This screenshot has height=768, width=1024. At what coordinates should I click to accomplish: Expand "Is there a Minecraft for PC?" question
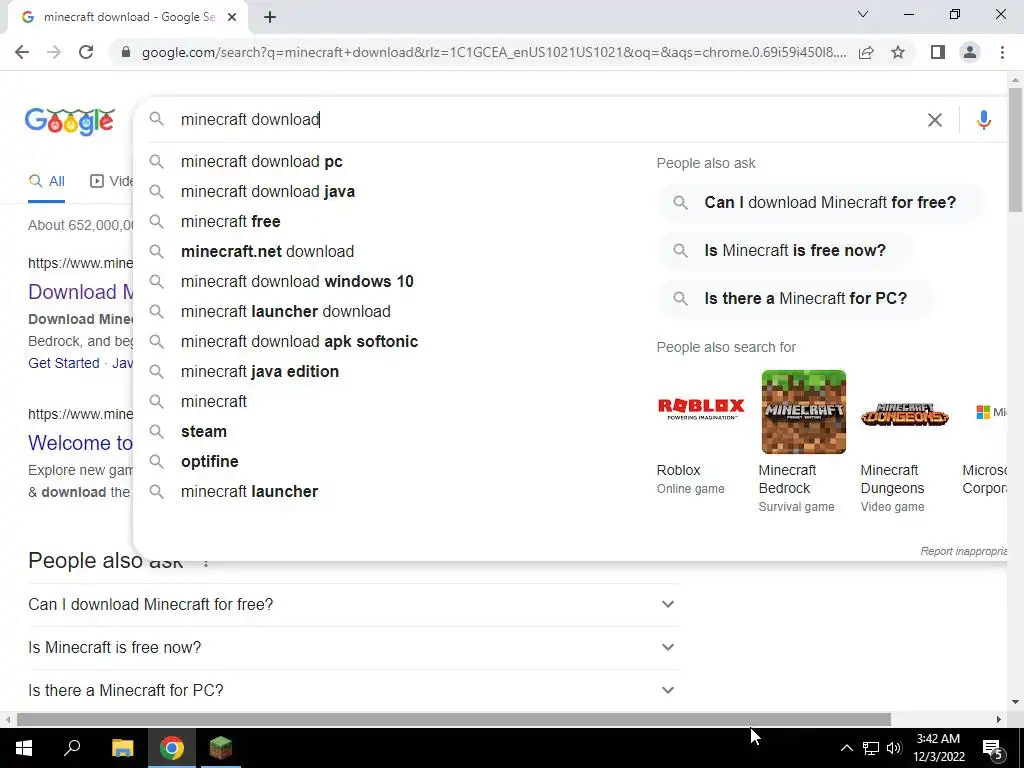pos(354,690)
